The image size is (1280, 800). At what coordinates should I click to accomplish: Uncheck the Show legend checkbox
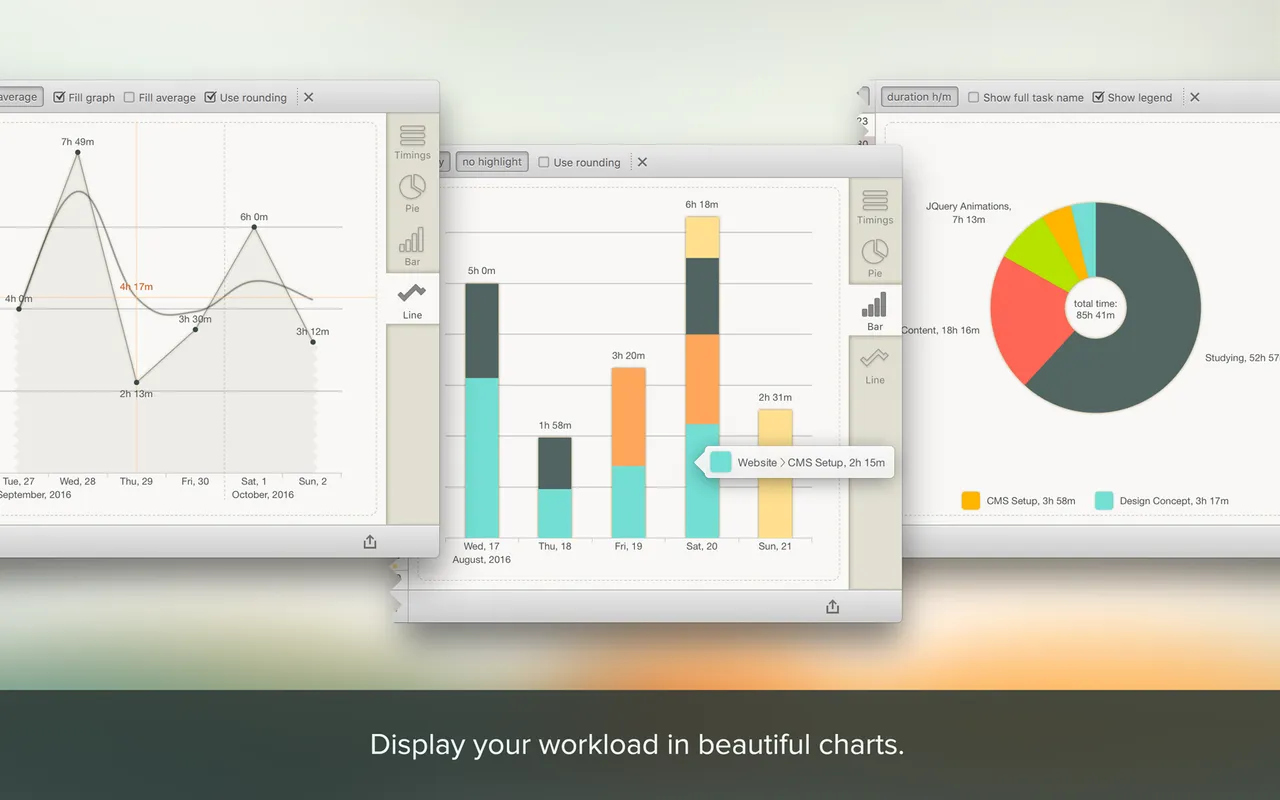pos(1098,97)
